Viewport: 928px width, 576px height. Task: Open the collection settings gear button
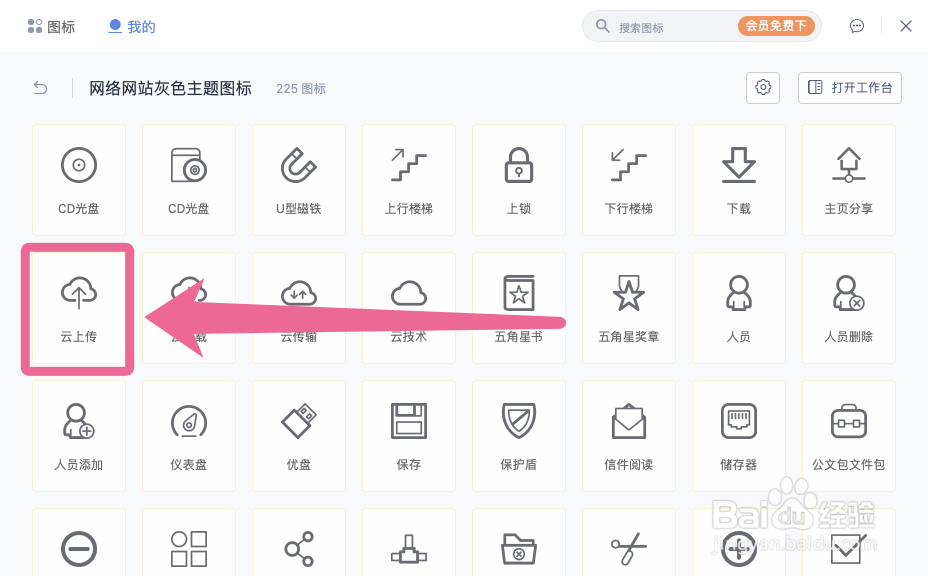point(763,88)
